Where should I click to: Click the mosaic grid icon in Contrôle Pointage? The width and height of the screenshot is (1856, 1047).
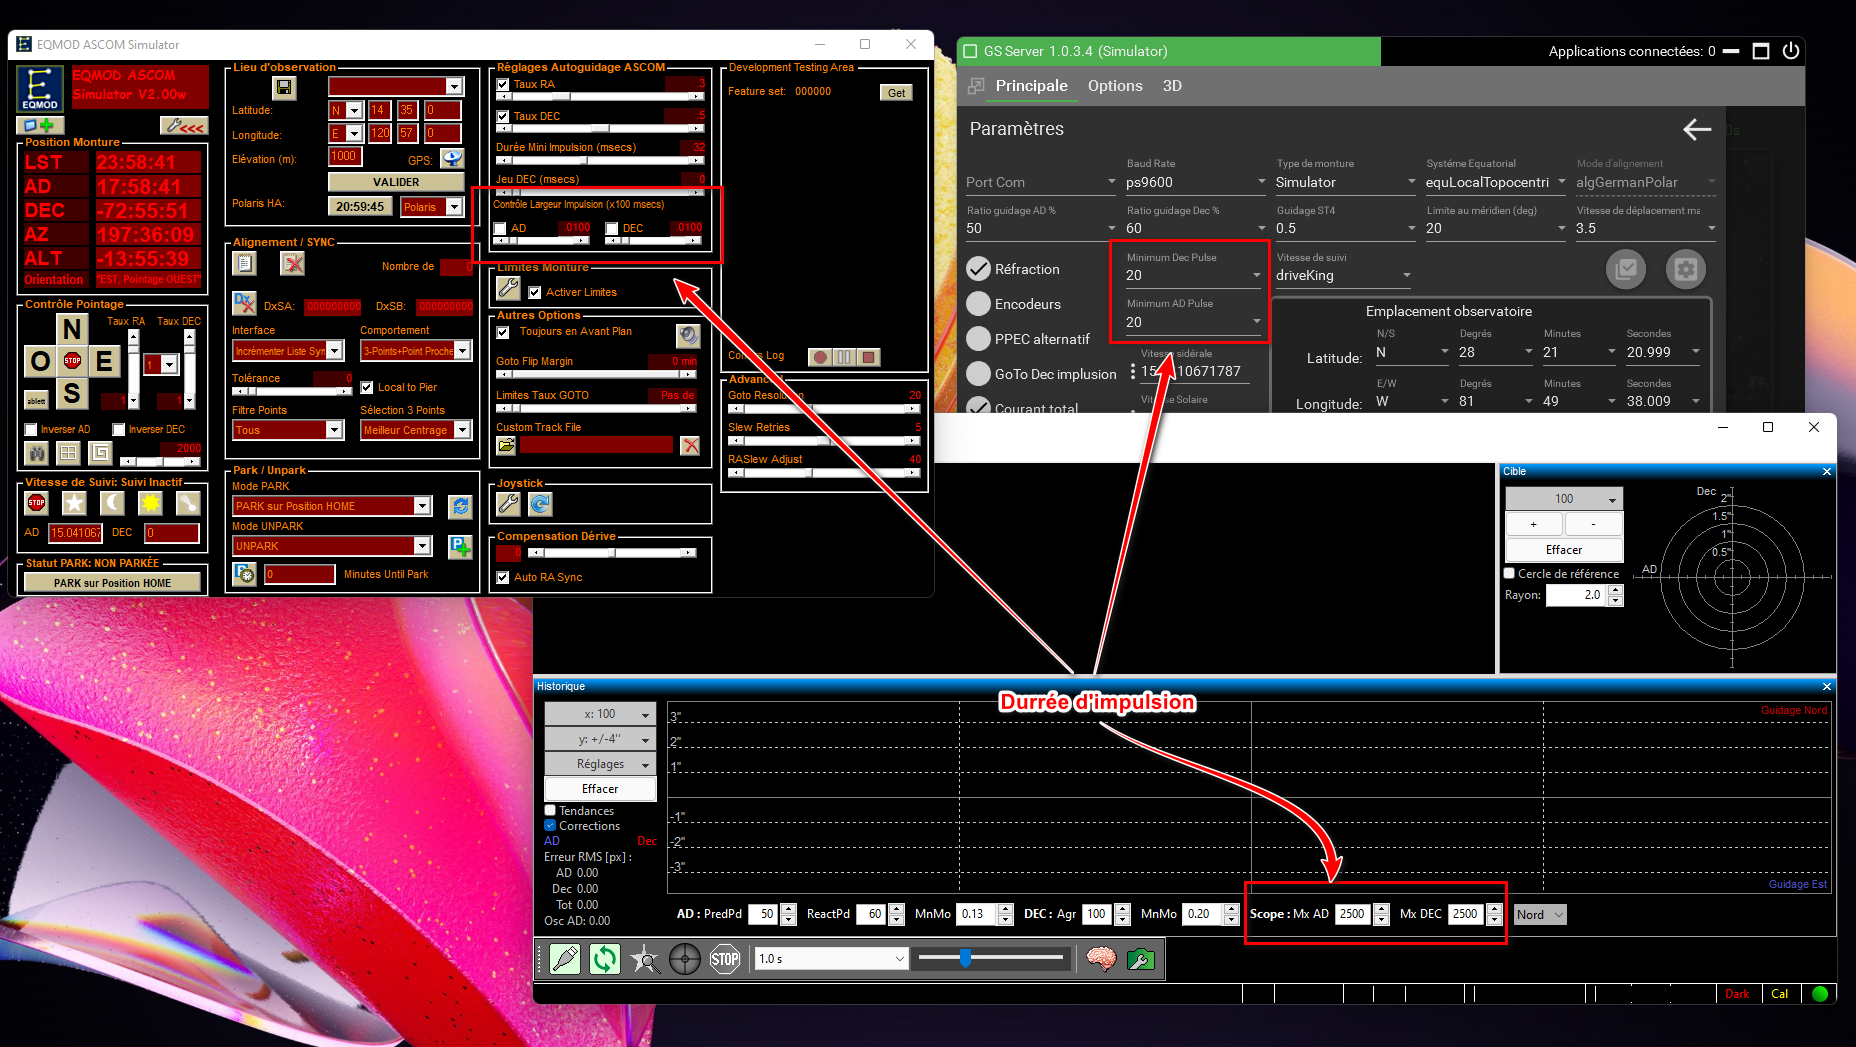68,453
